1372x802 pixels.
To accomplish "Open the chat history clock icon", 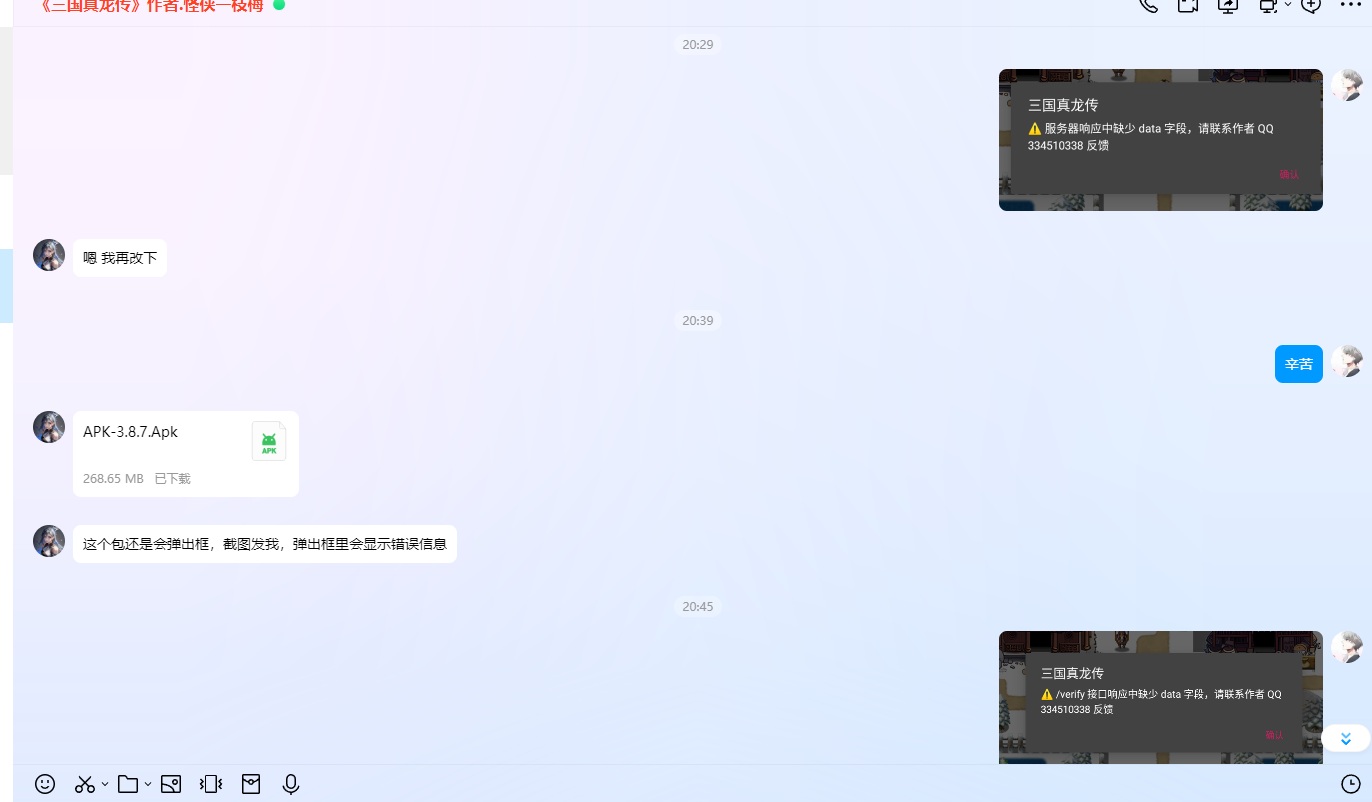I will tap(1351, 784).
